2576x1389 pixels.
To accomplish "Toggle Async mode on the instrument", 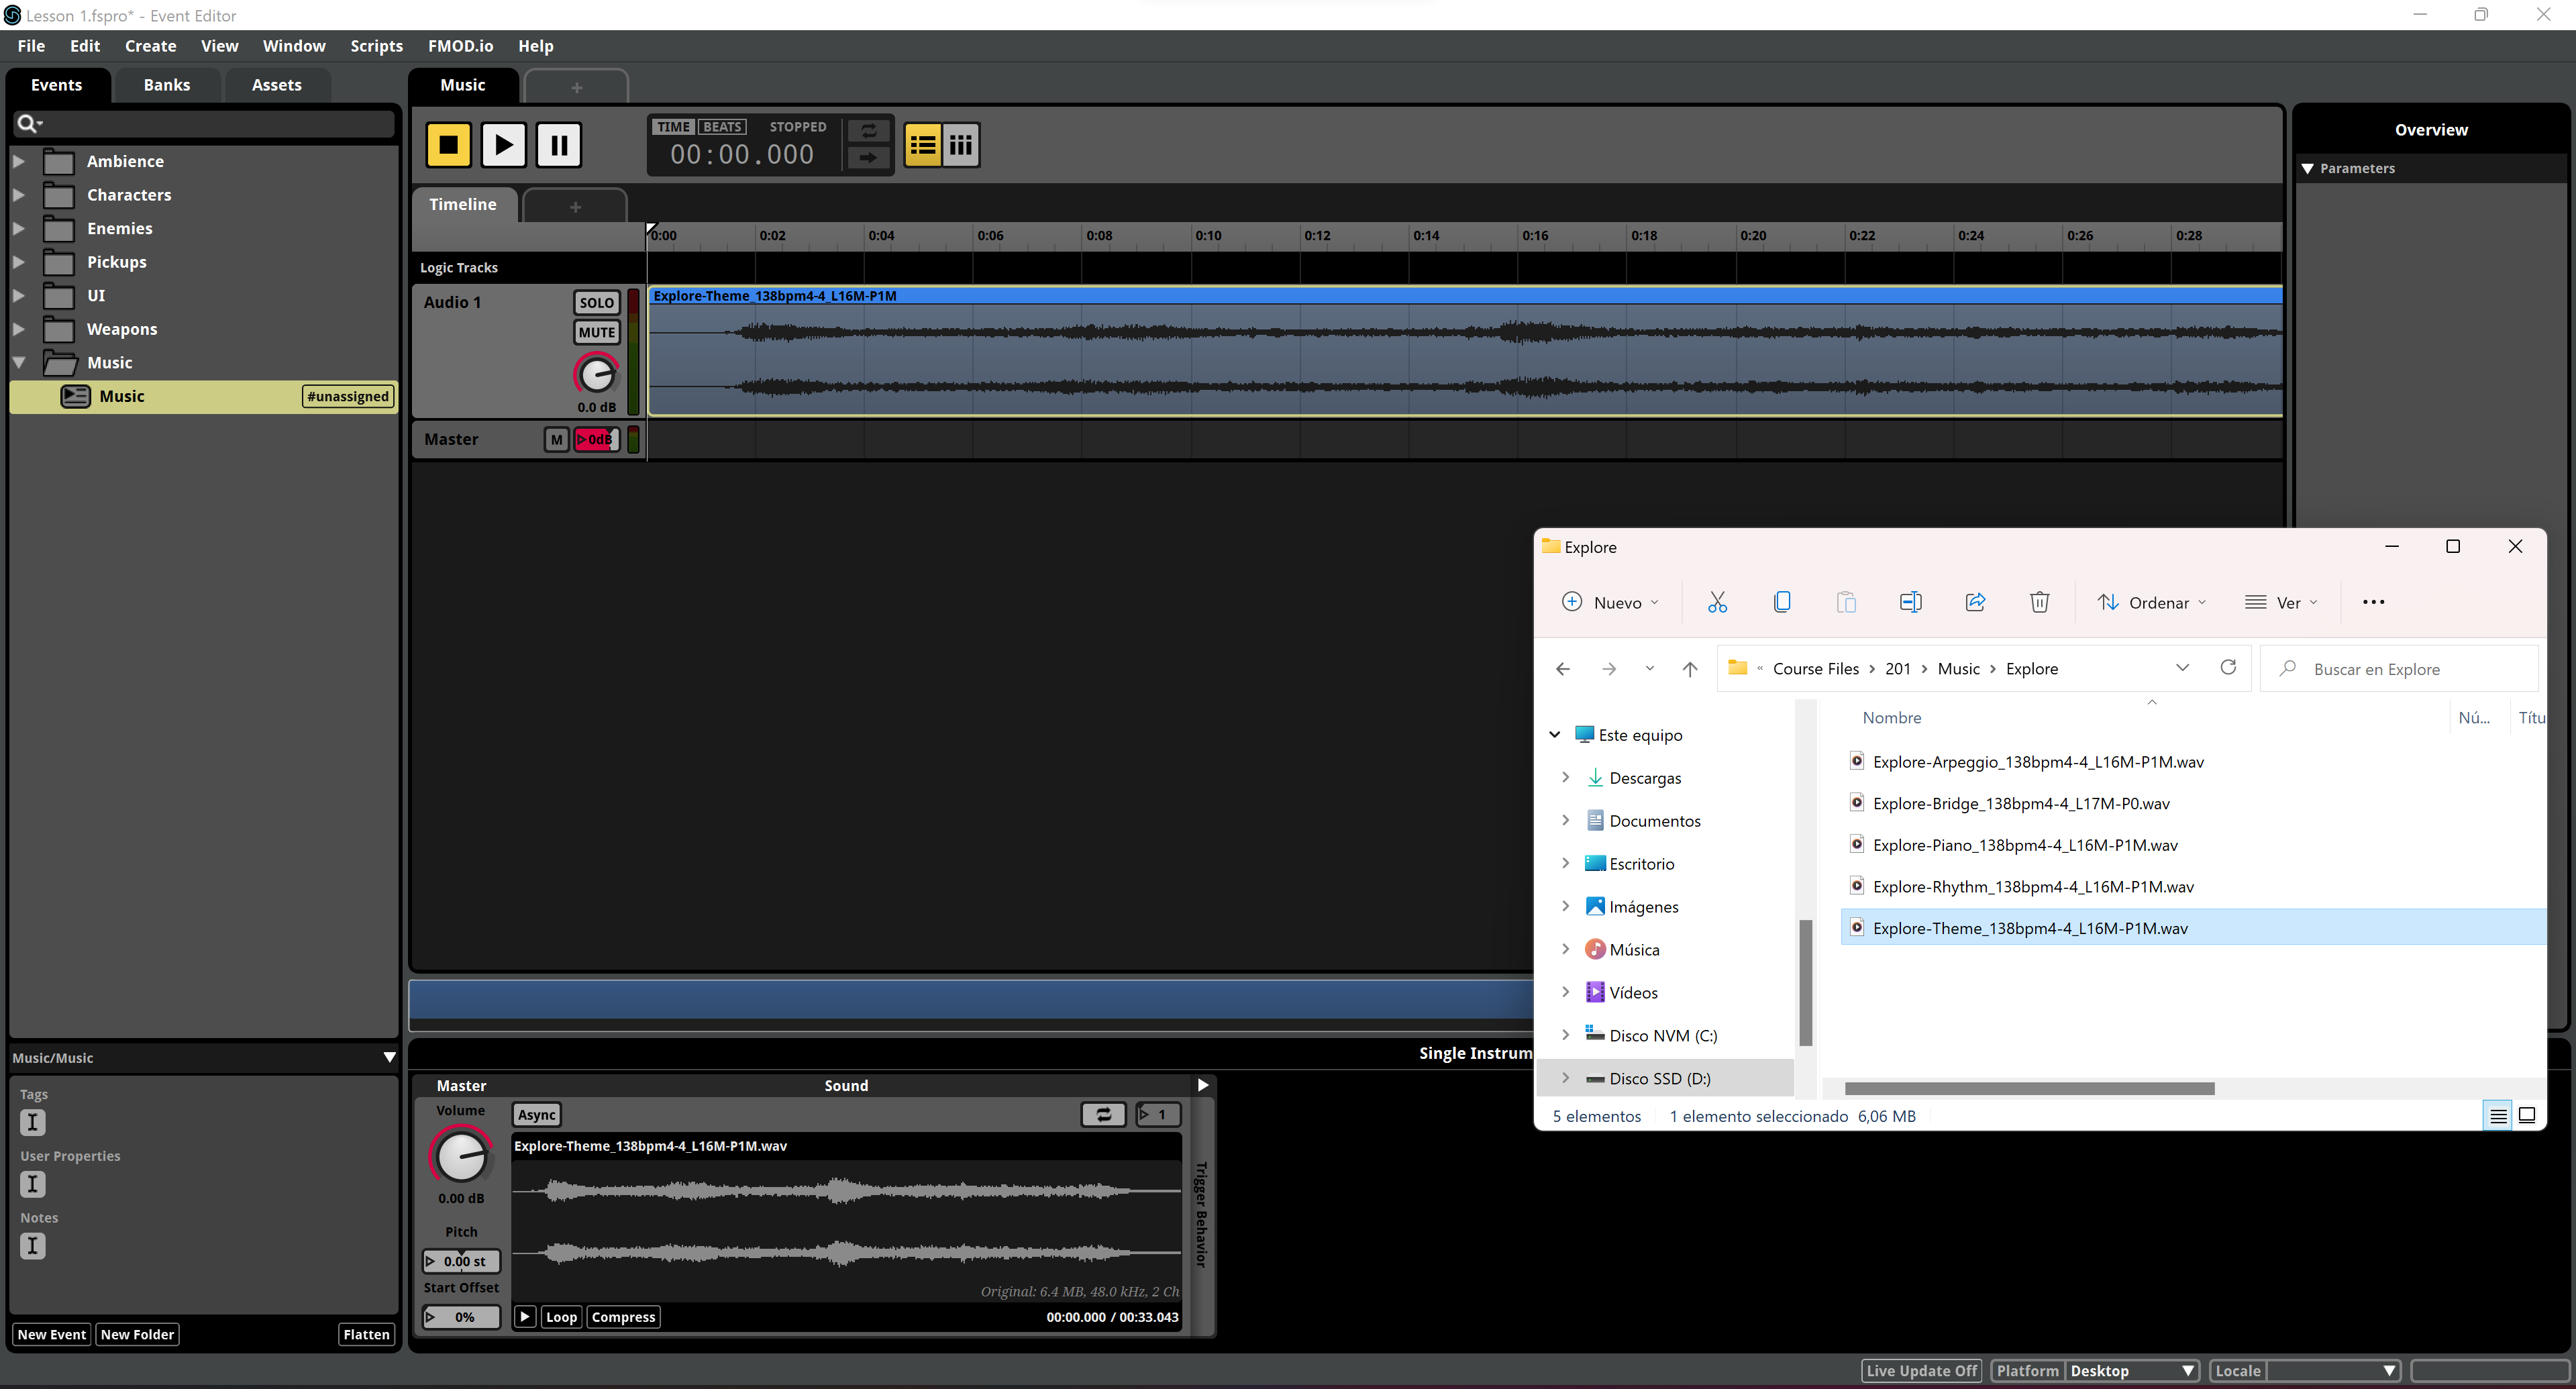I will (x=537, y=1114).
